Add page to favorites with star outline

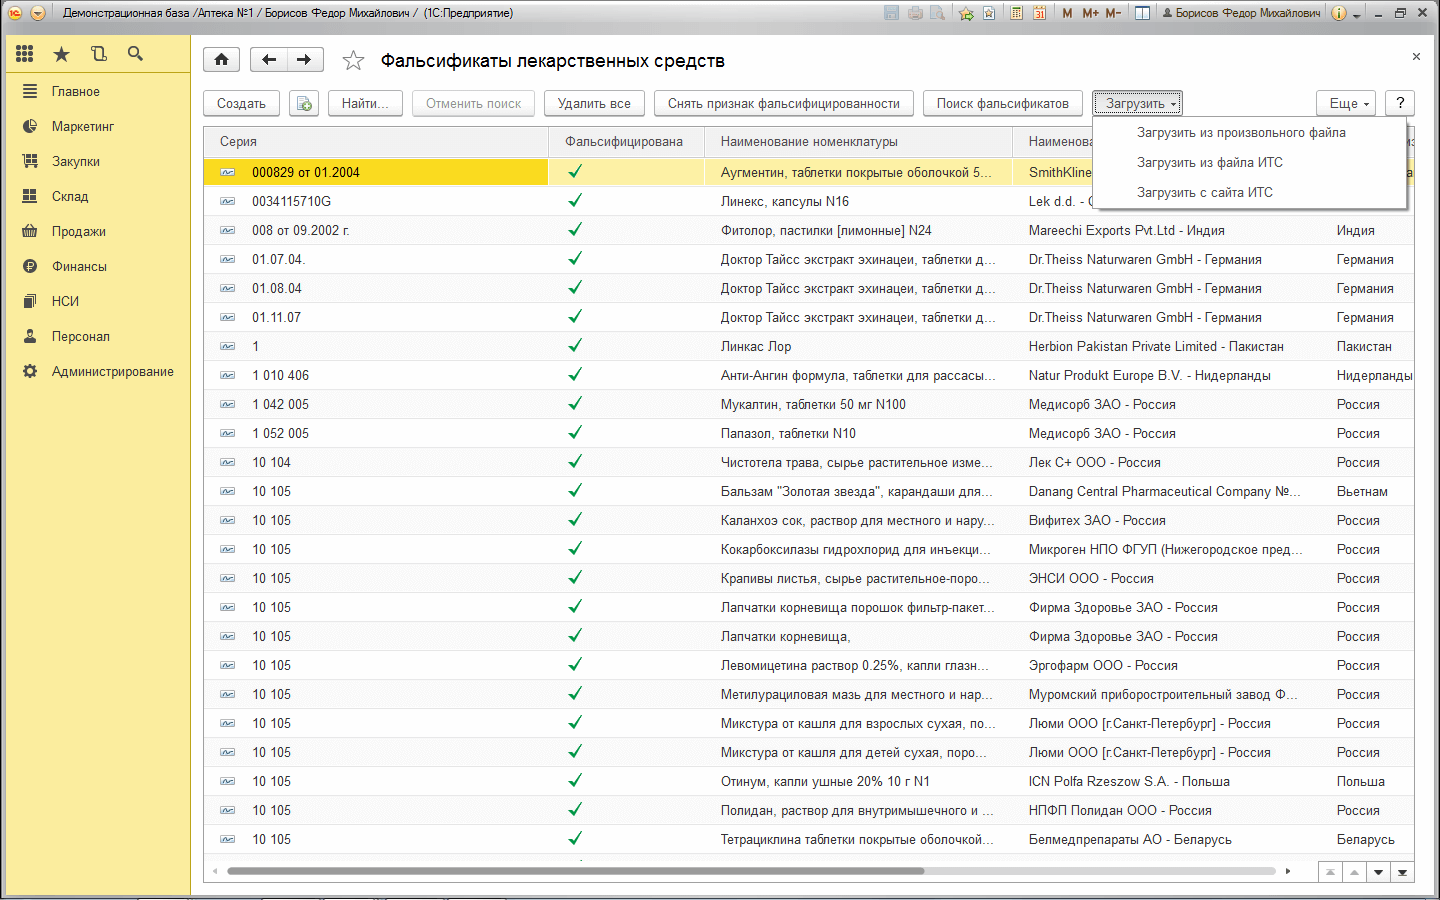pyautogui.click(x=353, y=61)
